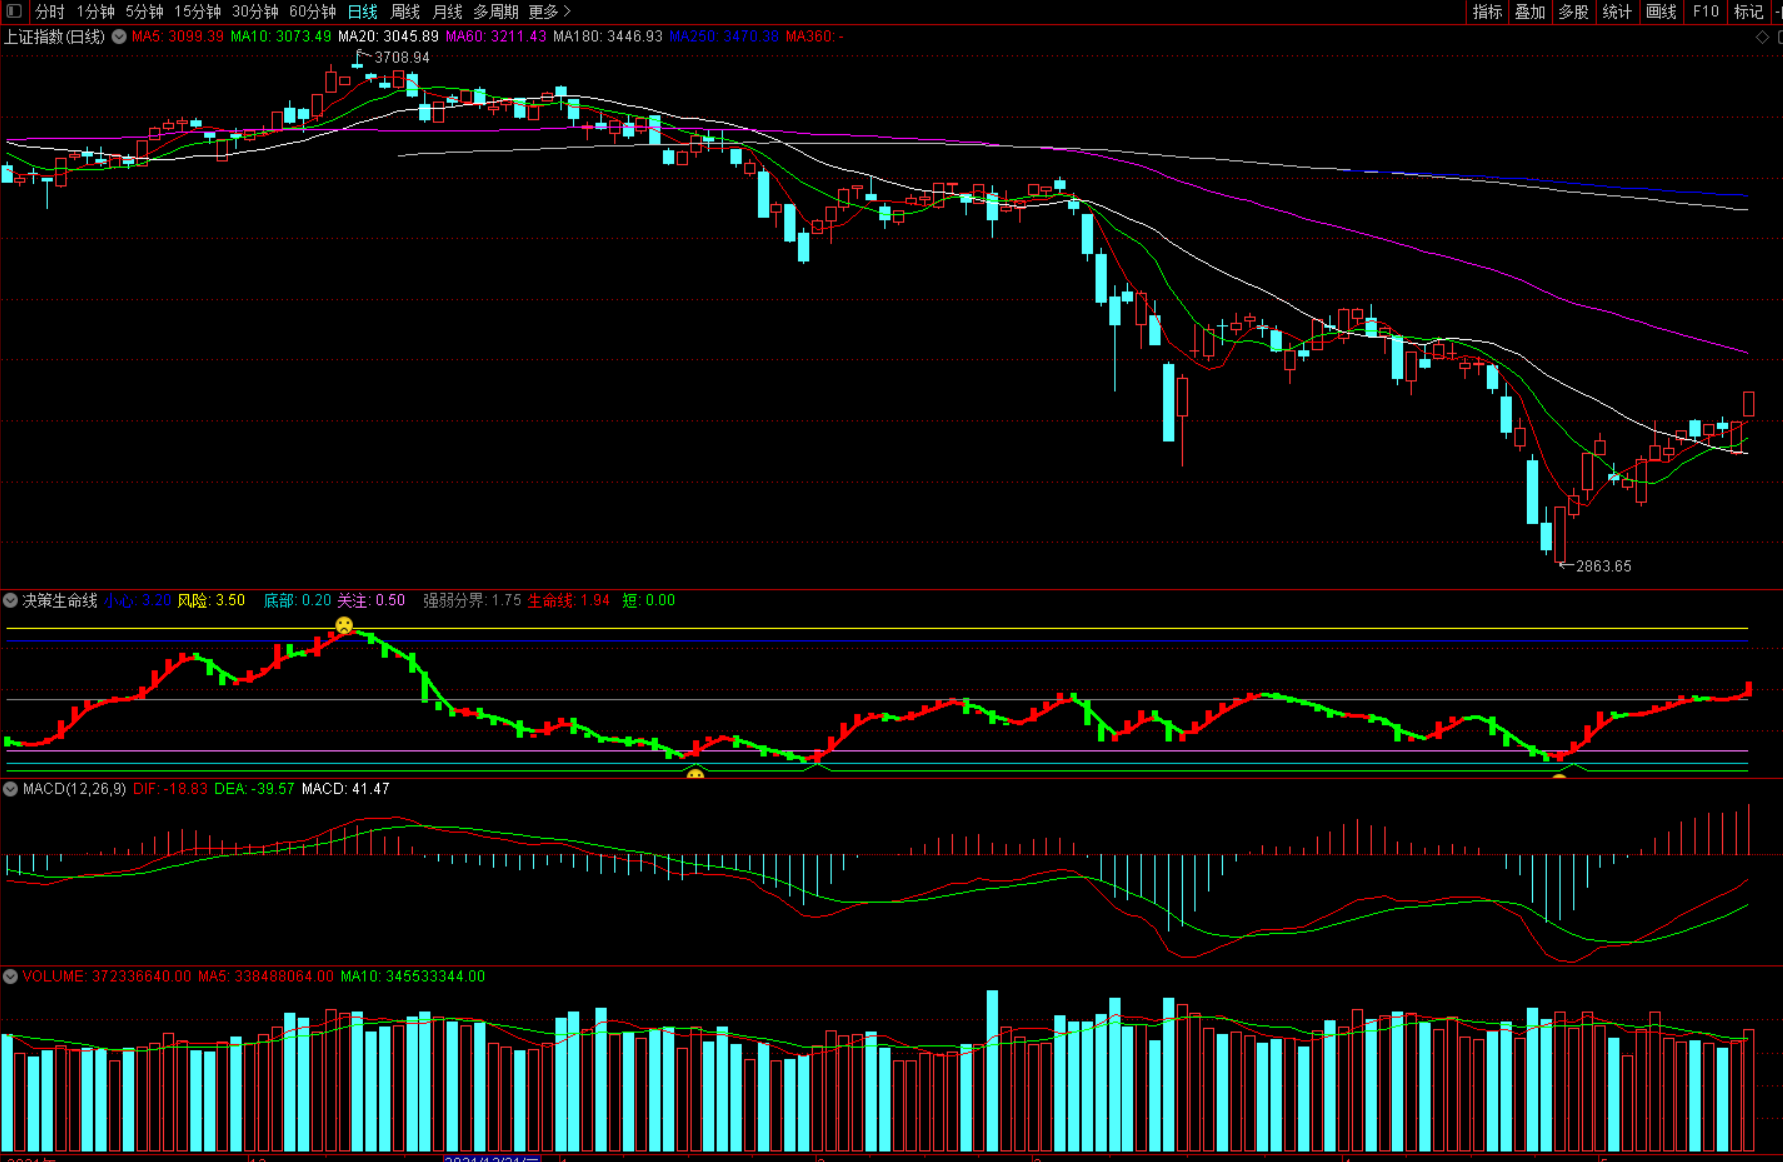Click the VOLUME: 372336640.00 readout
This screenshot has height=1162, width=1783.
click(x=106, y=976)
